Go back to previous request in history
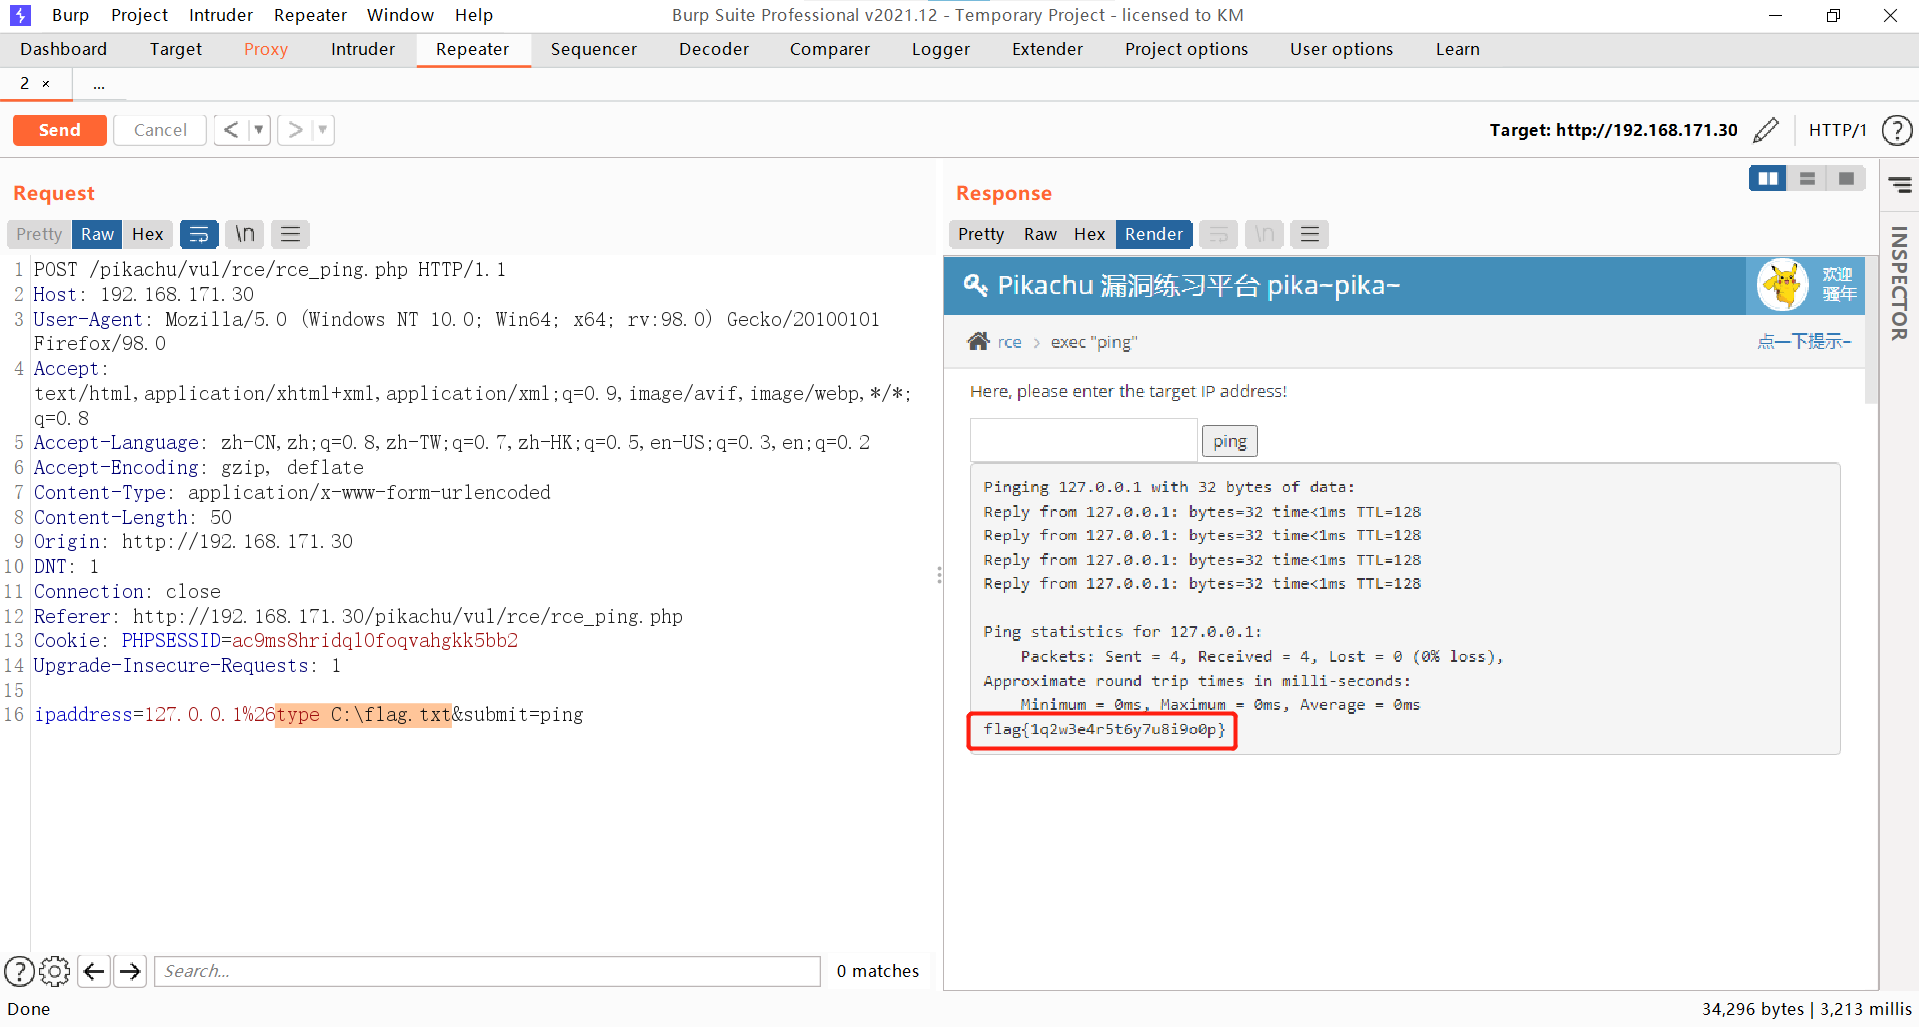This screenshot has width=1919, height=1027. point(231,130)
